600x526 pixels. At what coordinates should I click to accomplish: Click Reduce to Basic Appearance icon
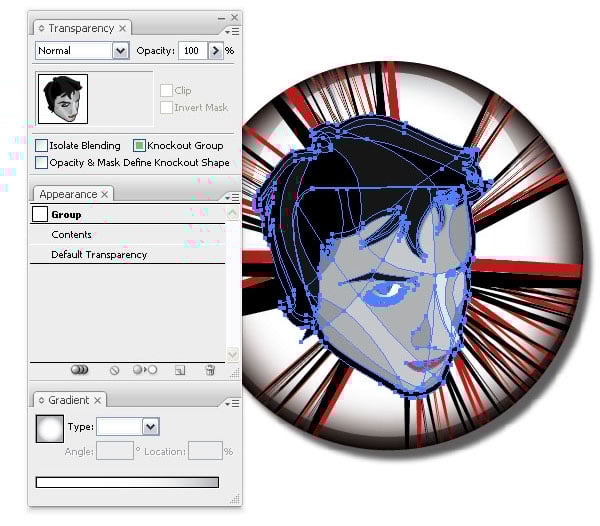click(144, 370)
